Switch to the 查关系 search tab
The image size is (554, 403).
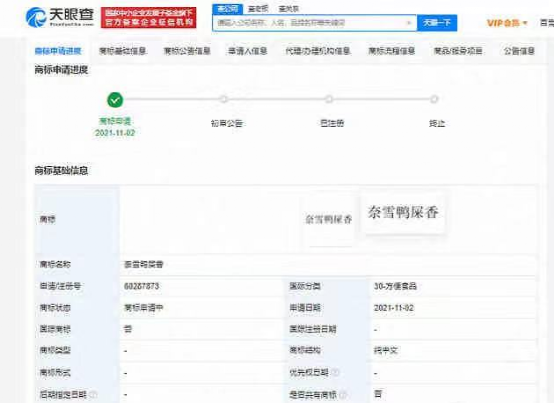(x=288, y=9)
